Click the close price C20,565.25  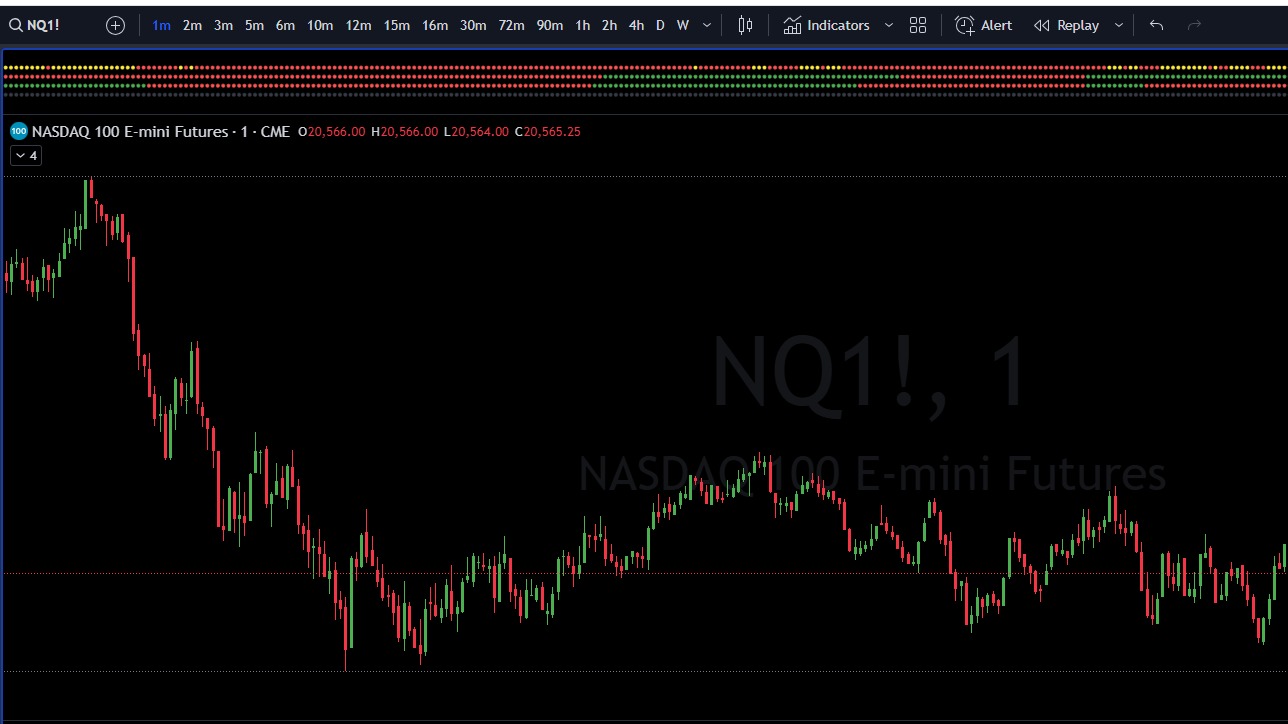point(548,132)
